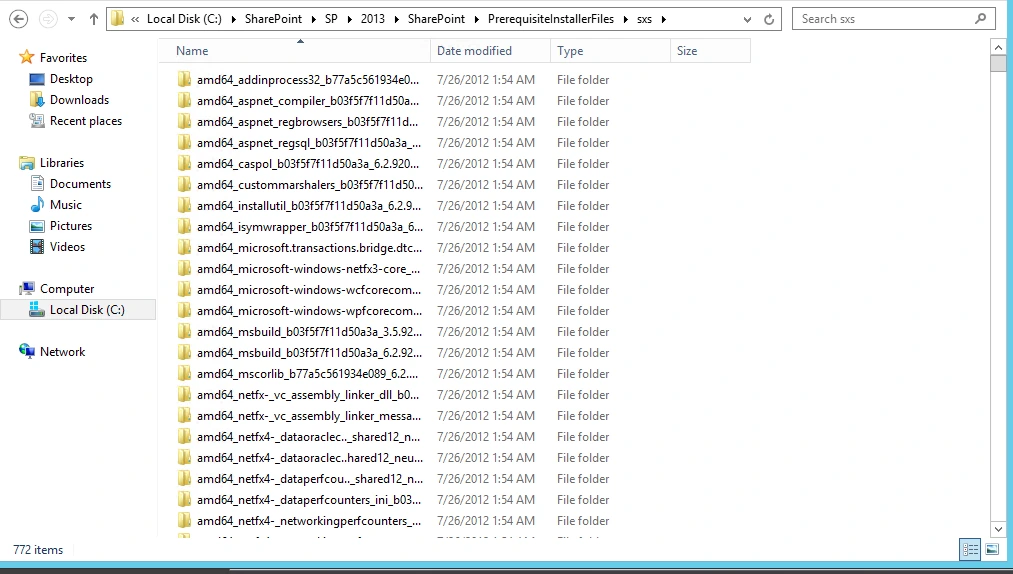Image resolution: width=1013 pixels, height=574 pixels.
Task: Click the search magnifier icon
Action: point(980,19)
